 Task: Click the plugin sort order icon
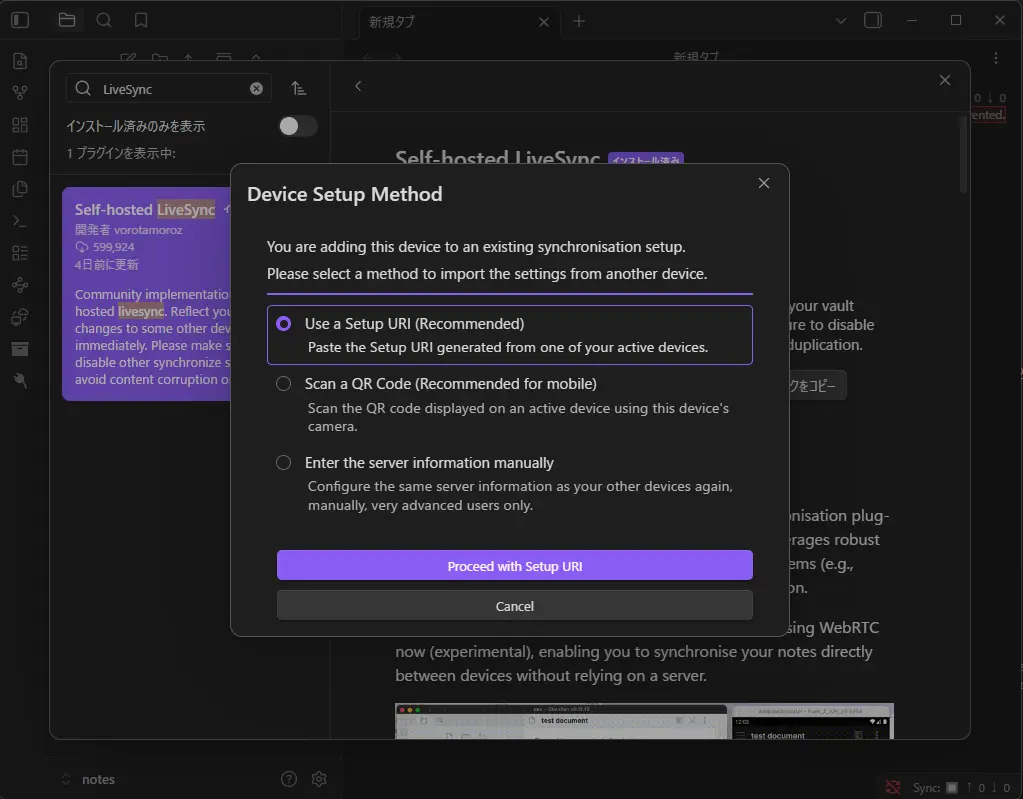tap(299, 88)
